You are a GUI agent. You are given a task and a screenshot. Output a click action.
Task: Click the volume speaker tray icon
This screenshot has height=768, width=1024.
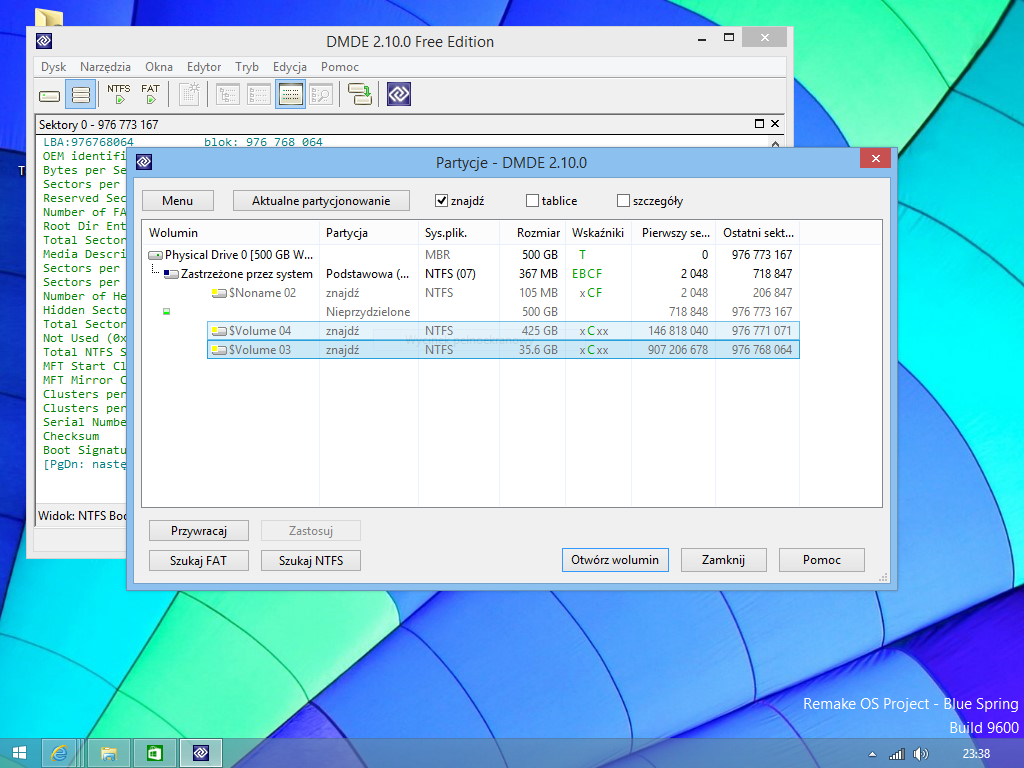tap(921, 754)
